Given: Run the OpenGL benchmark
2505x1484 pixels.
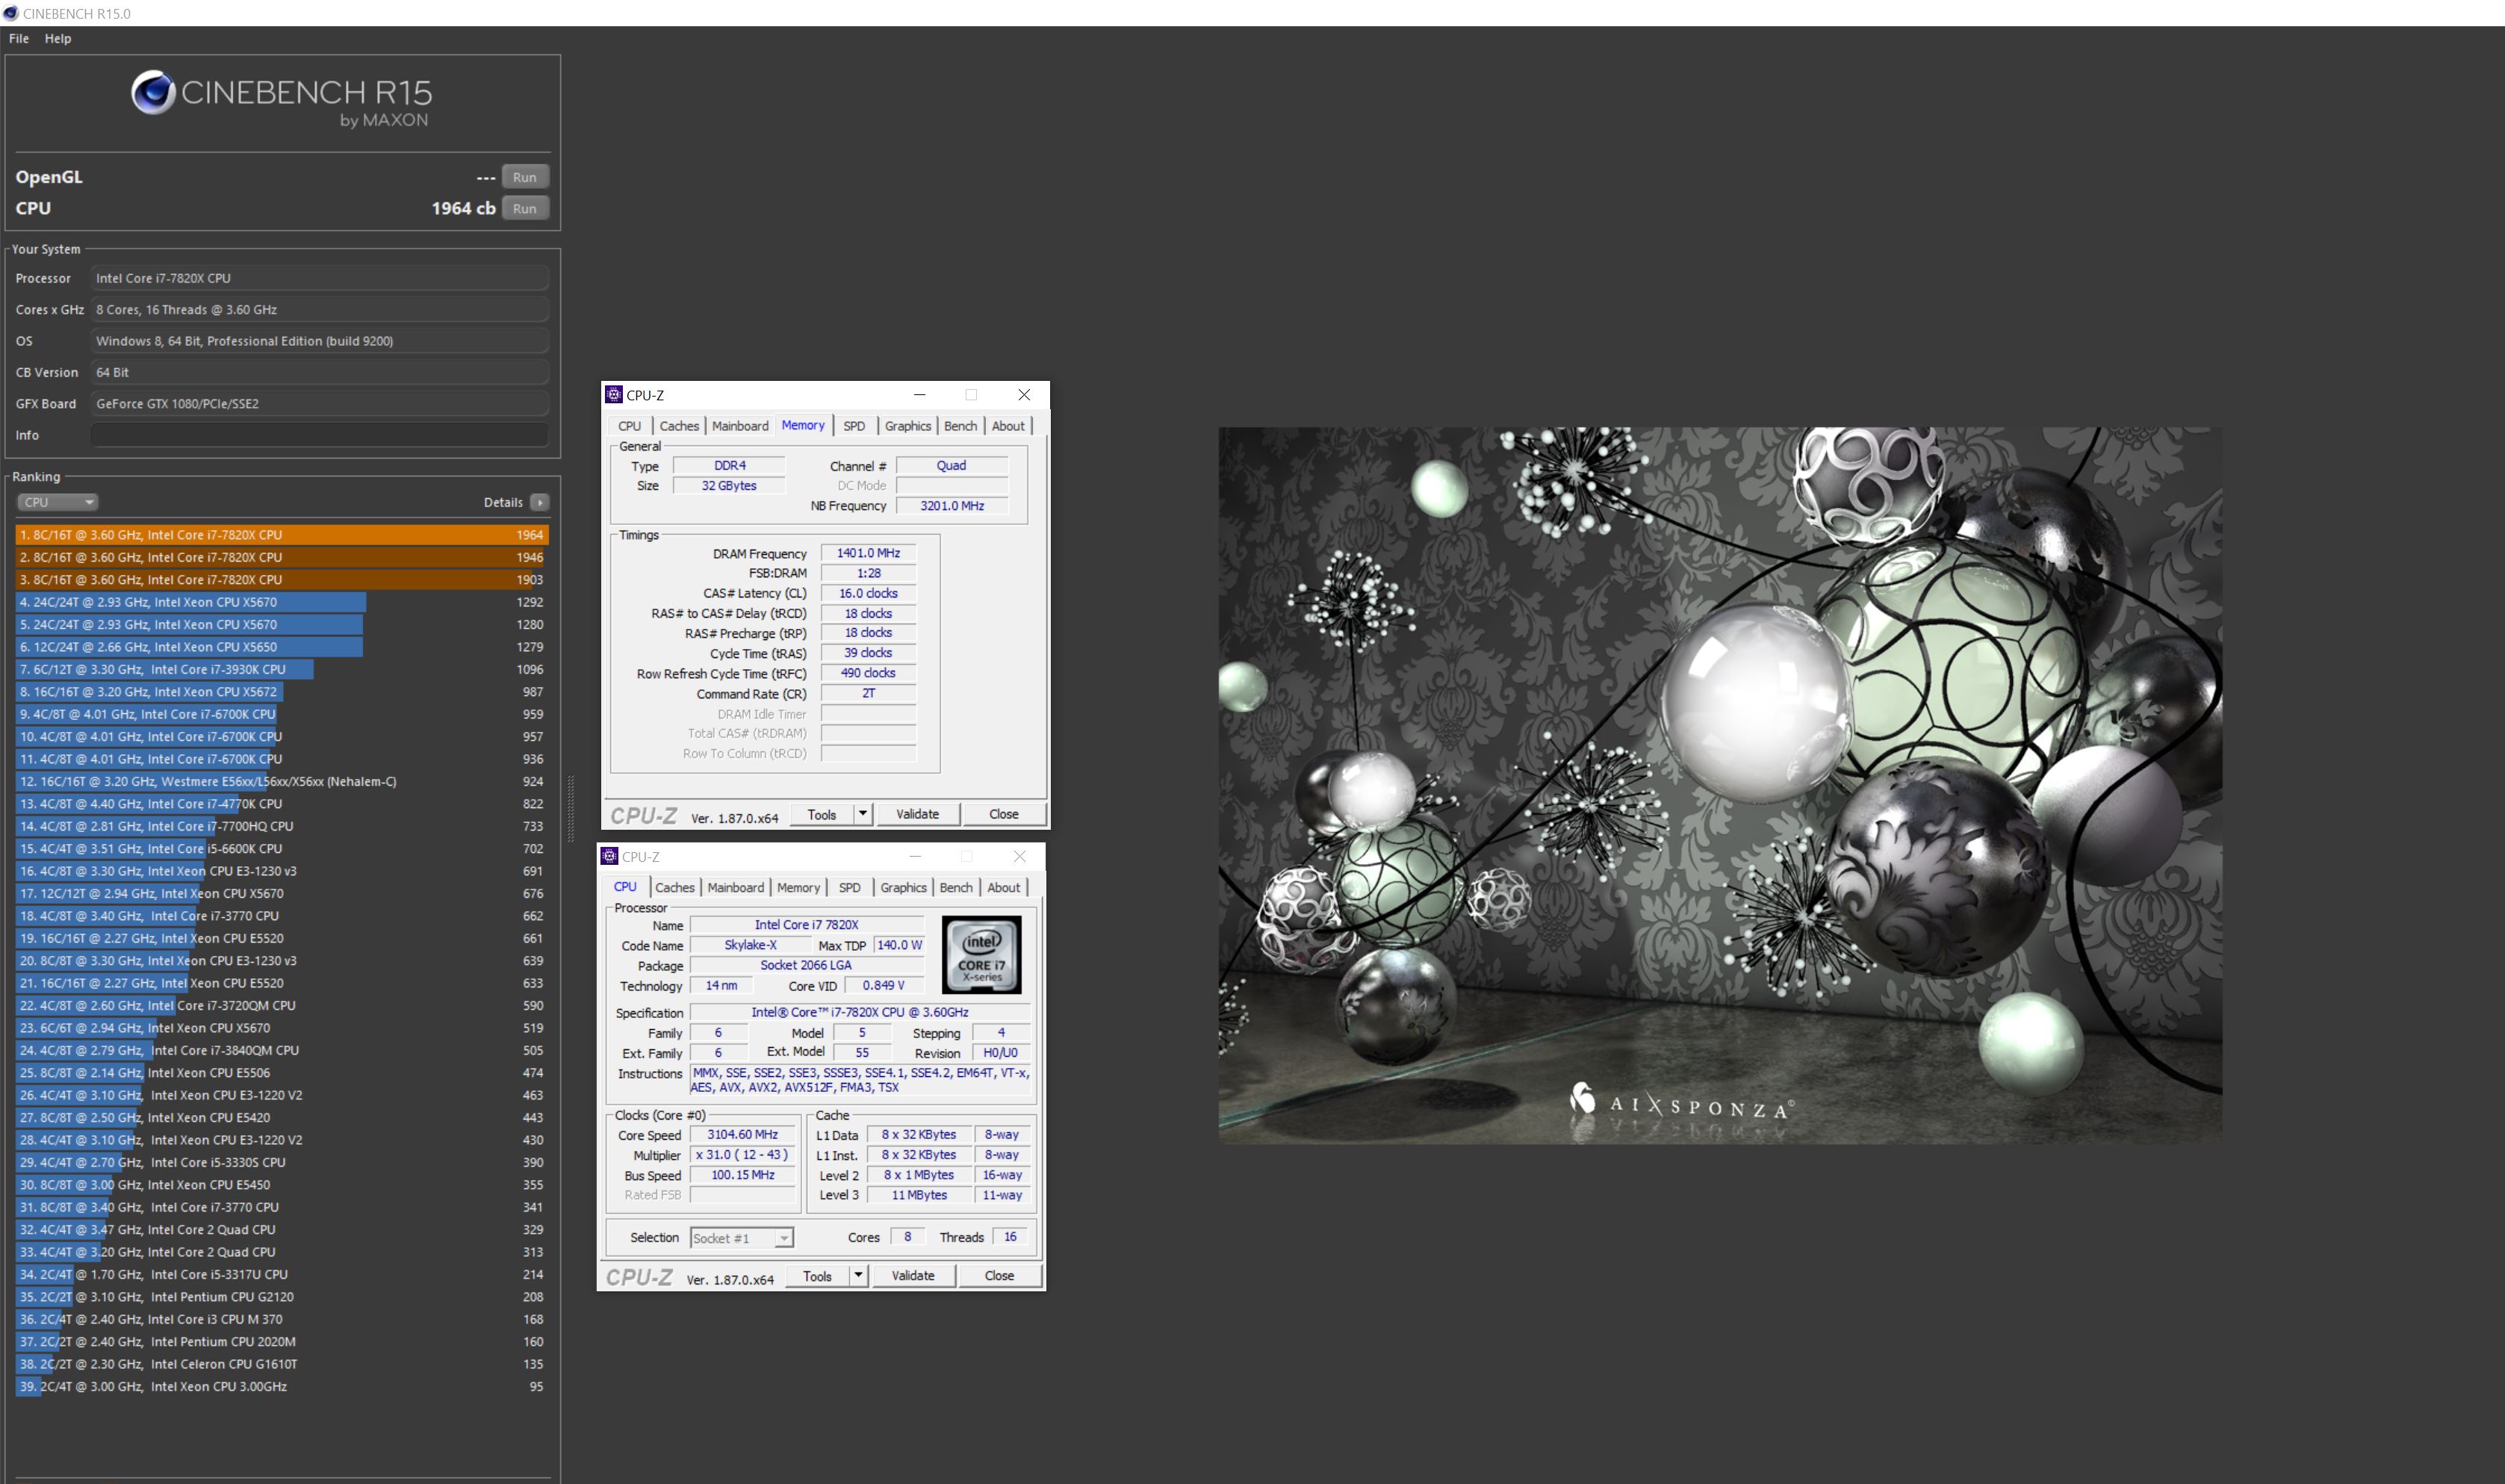Looking at the screenshot, I should tap(525, 177).
